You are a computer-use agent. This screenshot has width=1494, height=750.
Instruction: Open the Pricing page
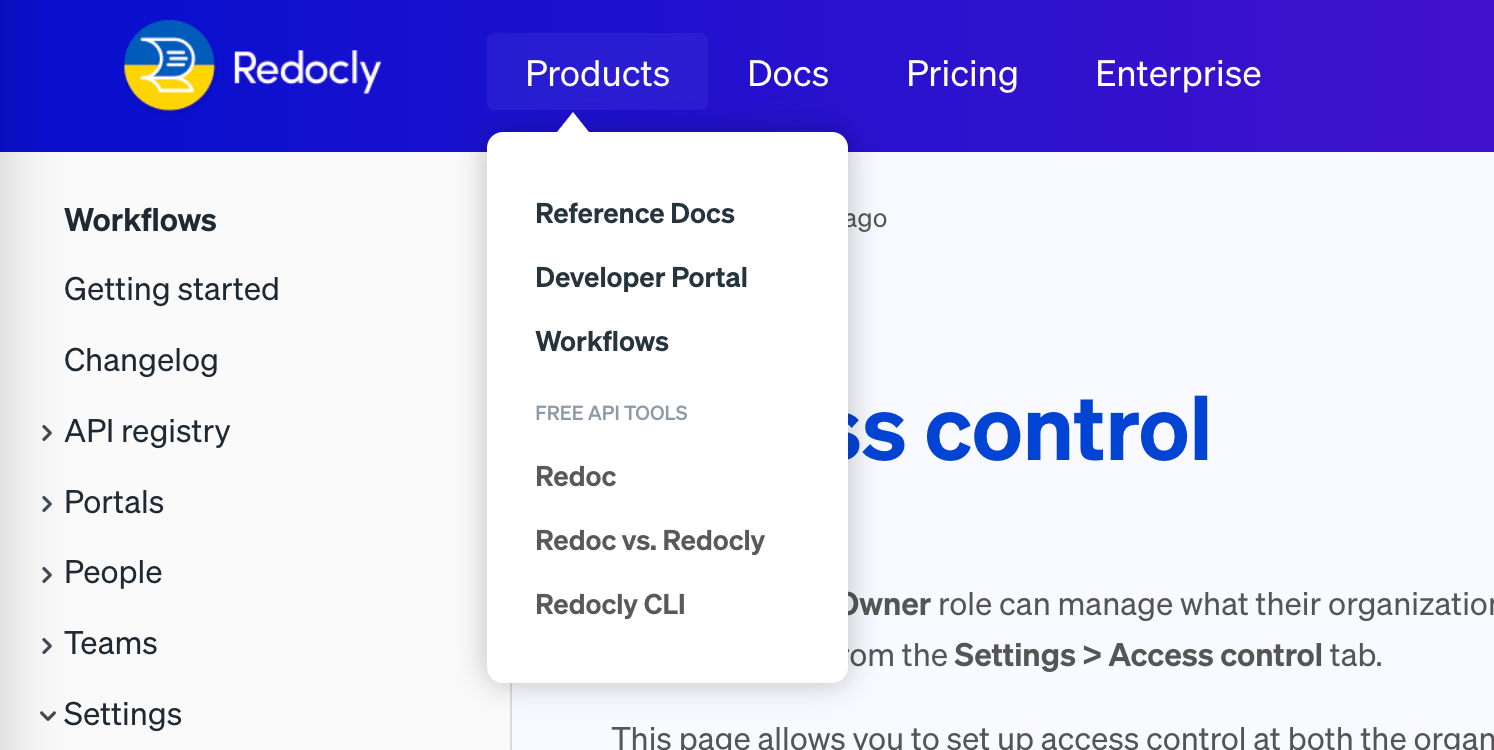point(962,73)
